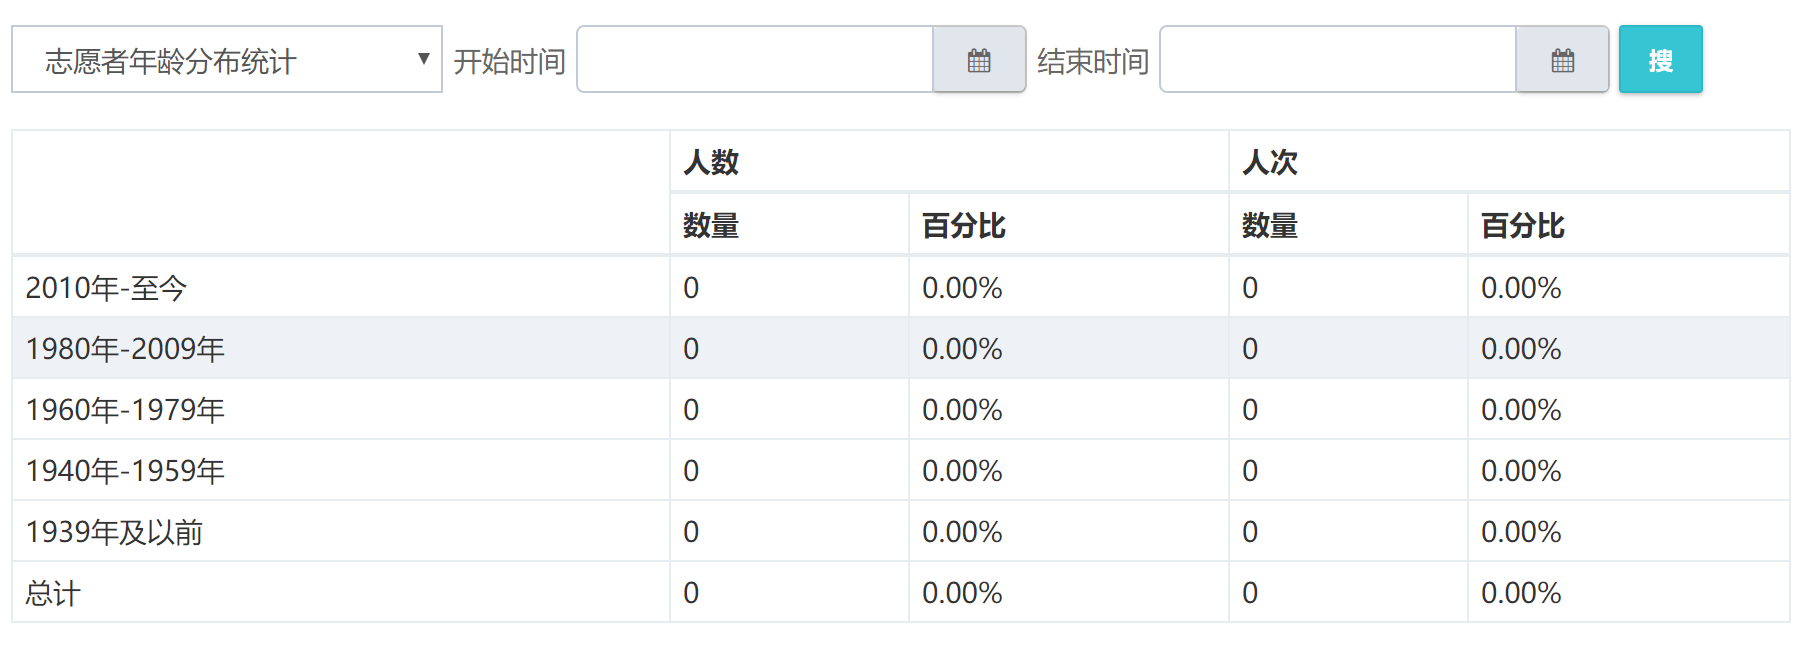Select the 1939年及以前 row label
This screenshot has height=650, width=1811.
pyautogui.click(x=114, y=532)
